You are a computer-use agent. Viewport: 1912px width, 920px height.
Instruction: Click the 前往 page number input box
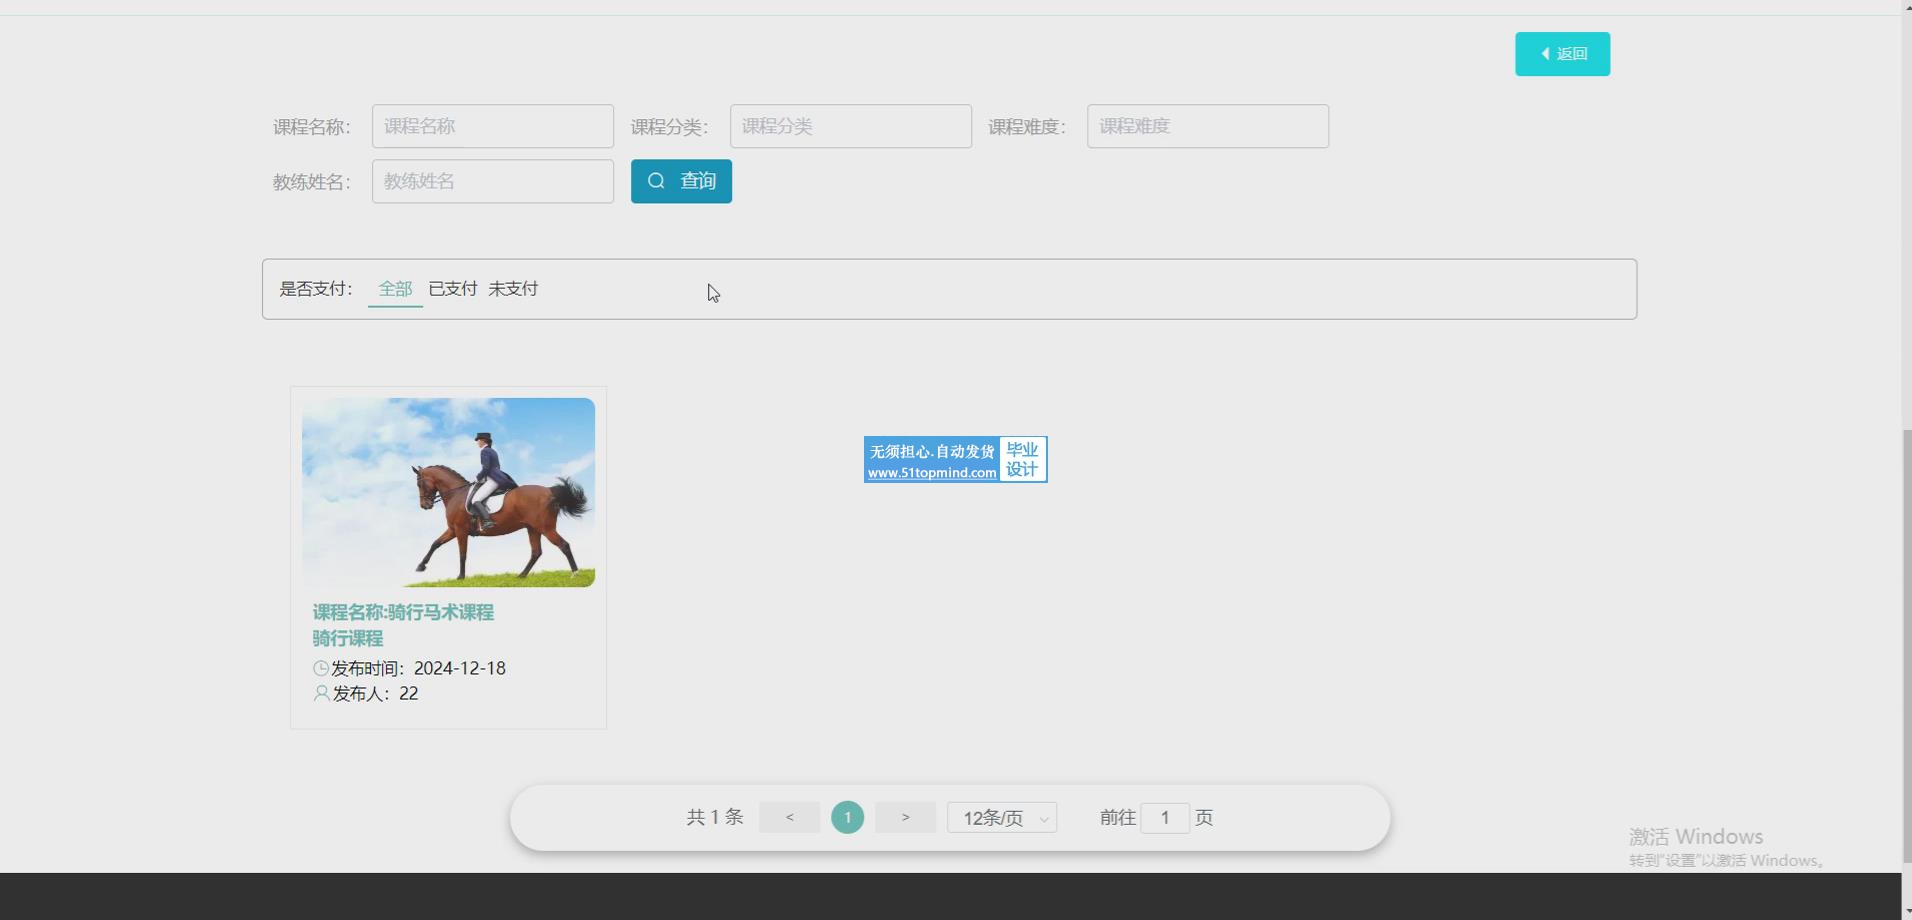1164,818
